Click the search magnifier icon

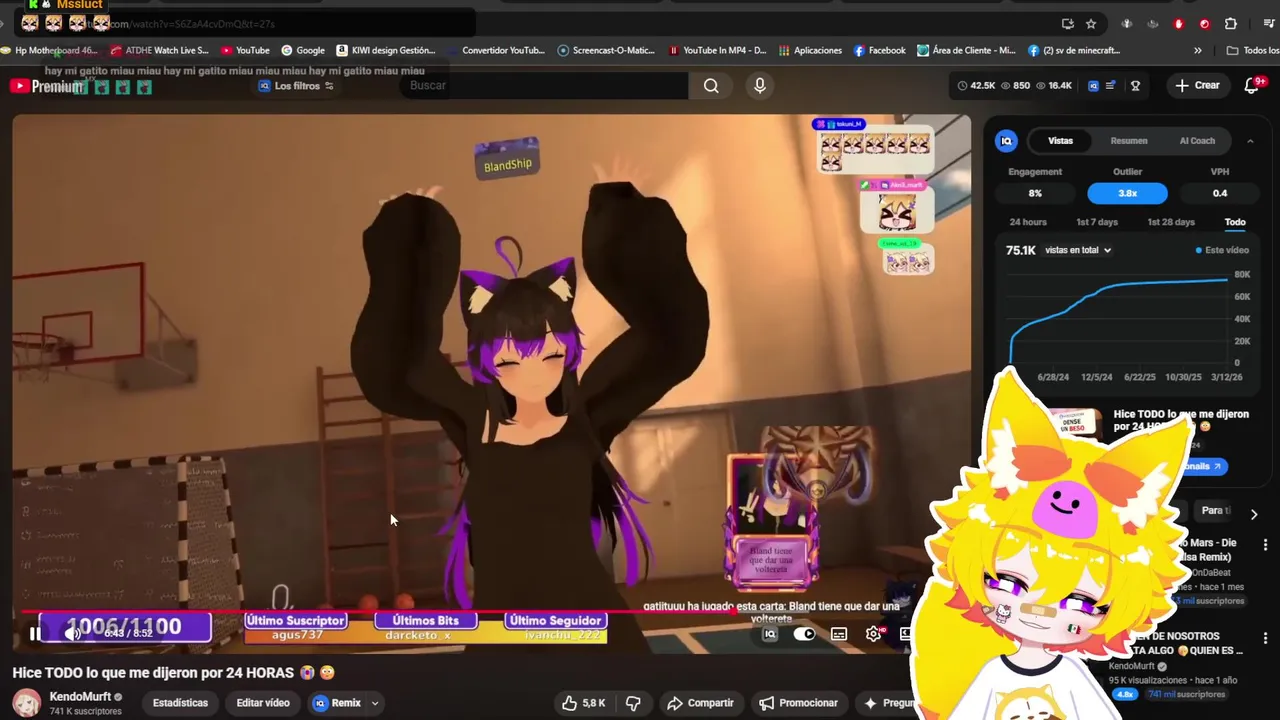711,86
